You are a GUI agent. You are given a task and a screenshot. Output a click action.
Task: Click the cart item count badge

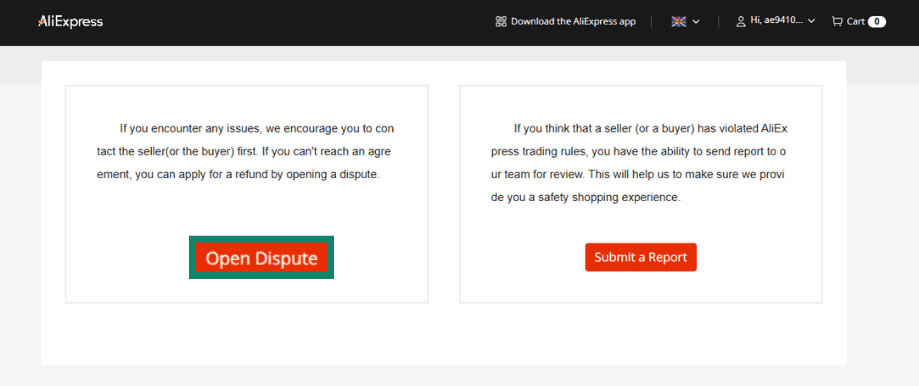(x=877, y=22)
